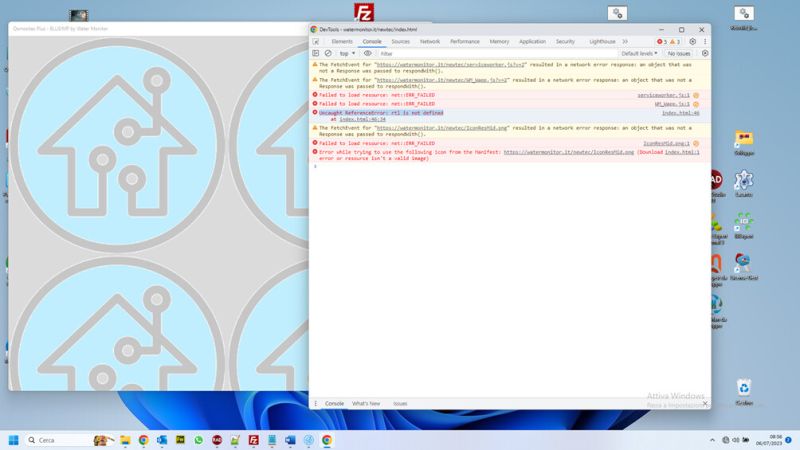Image resolution: width=800 pixels, height=450 pixels.
Task: Open the Memory tab
Action: [x=499, y=41]
